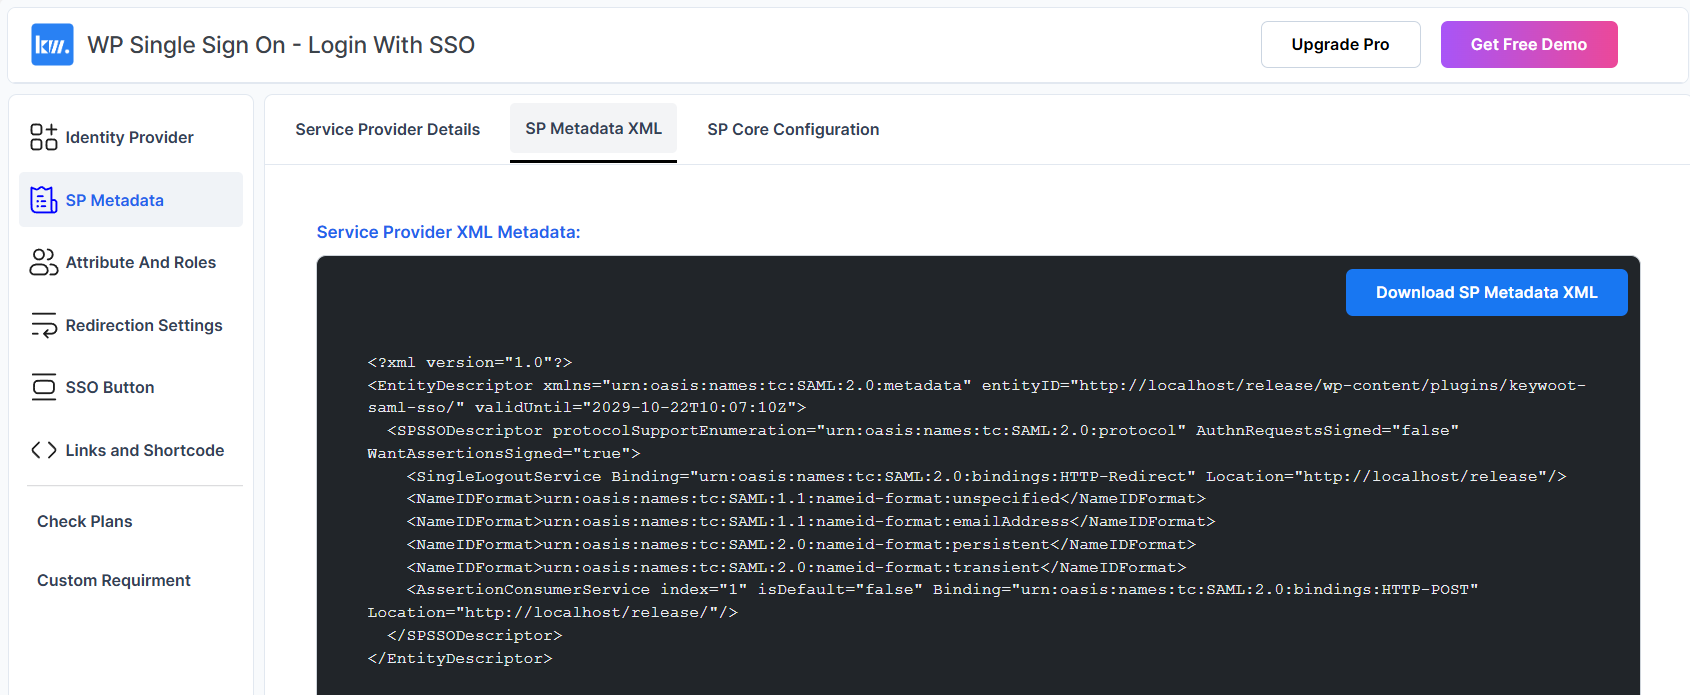This screenshot has width=1690, height=695.
Task: Download the SP Metadata XML file
Action: 1486,293
